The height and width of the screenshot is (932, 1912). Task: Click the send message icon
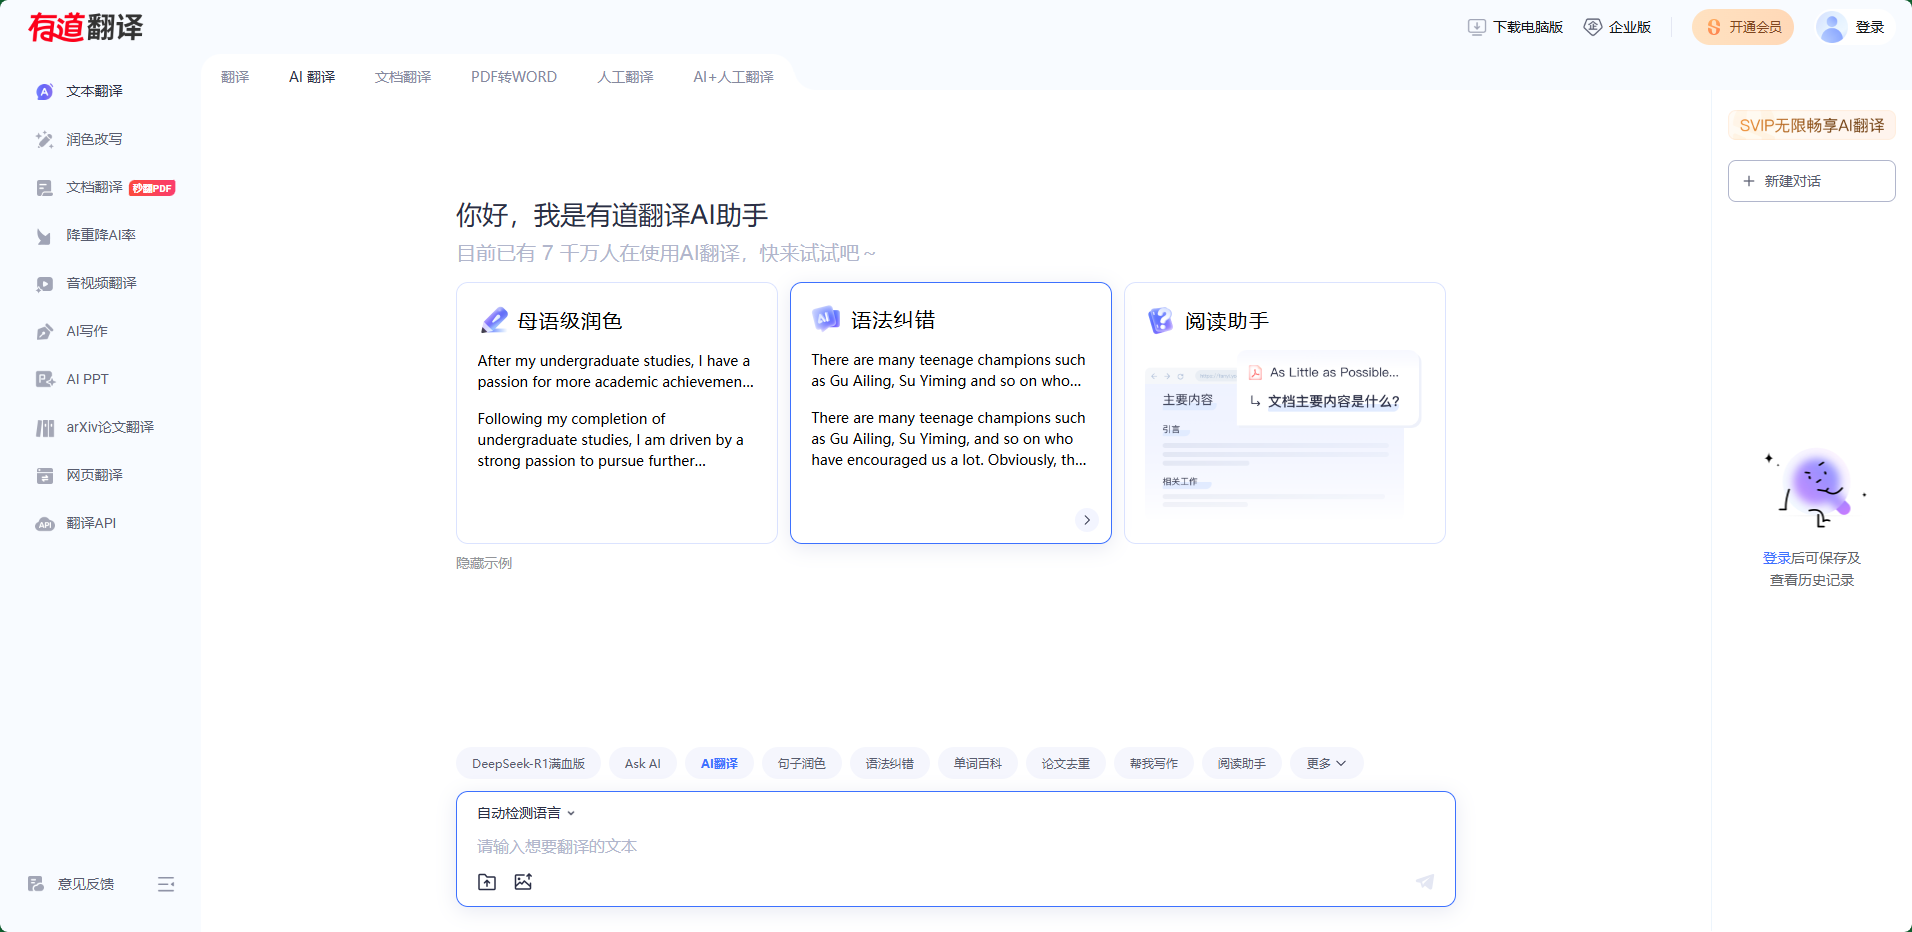[1425, 882]
